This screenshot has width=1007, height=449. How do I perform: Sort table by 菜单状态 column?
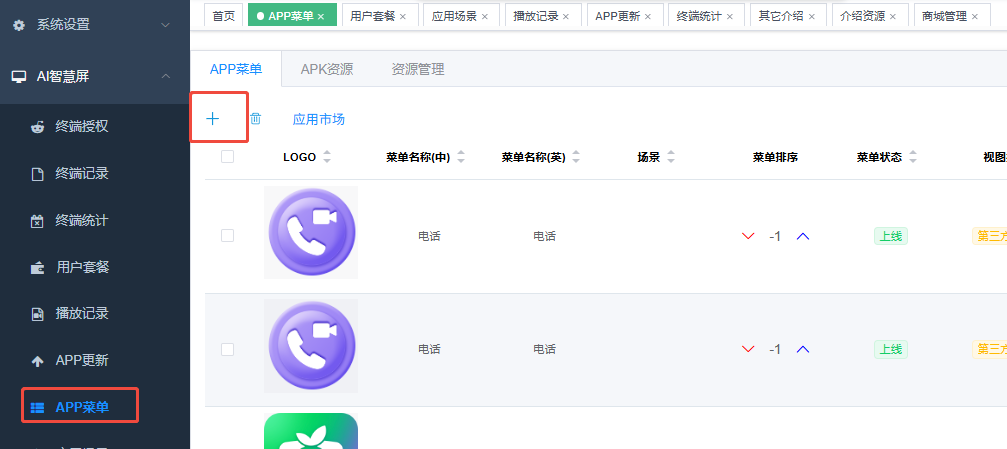pos(913,157)
